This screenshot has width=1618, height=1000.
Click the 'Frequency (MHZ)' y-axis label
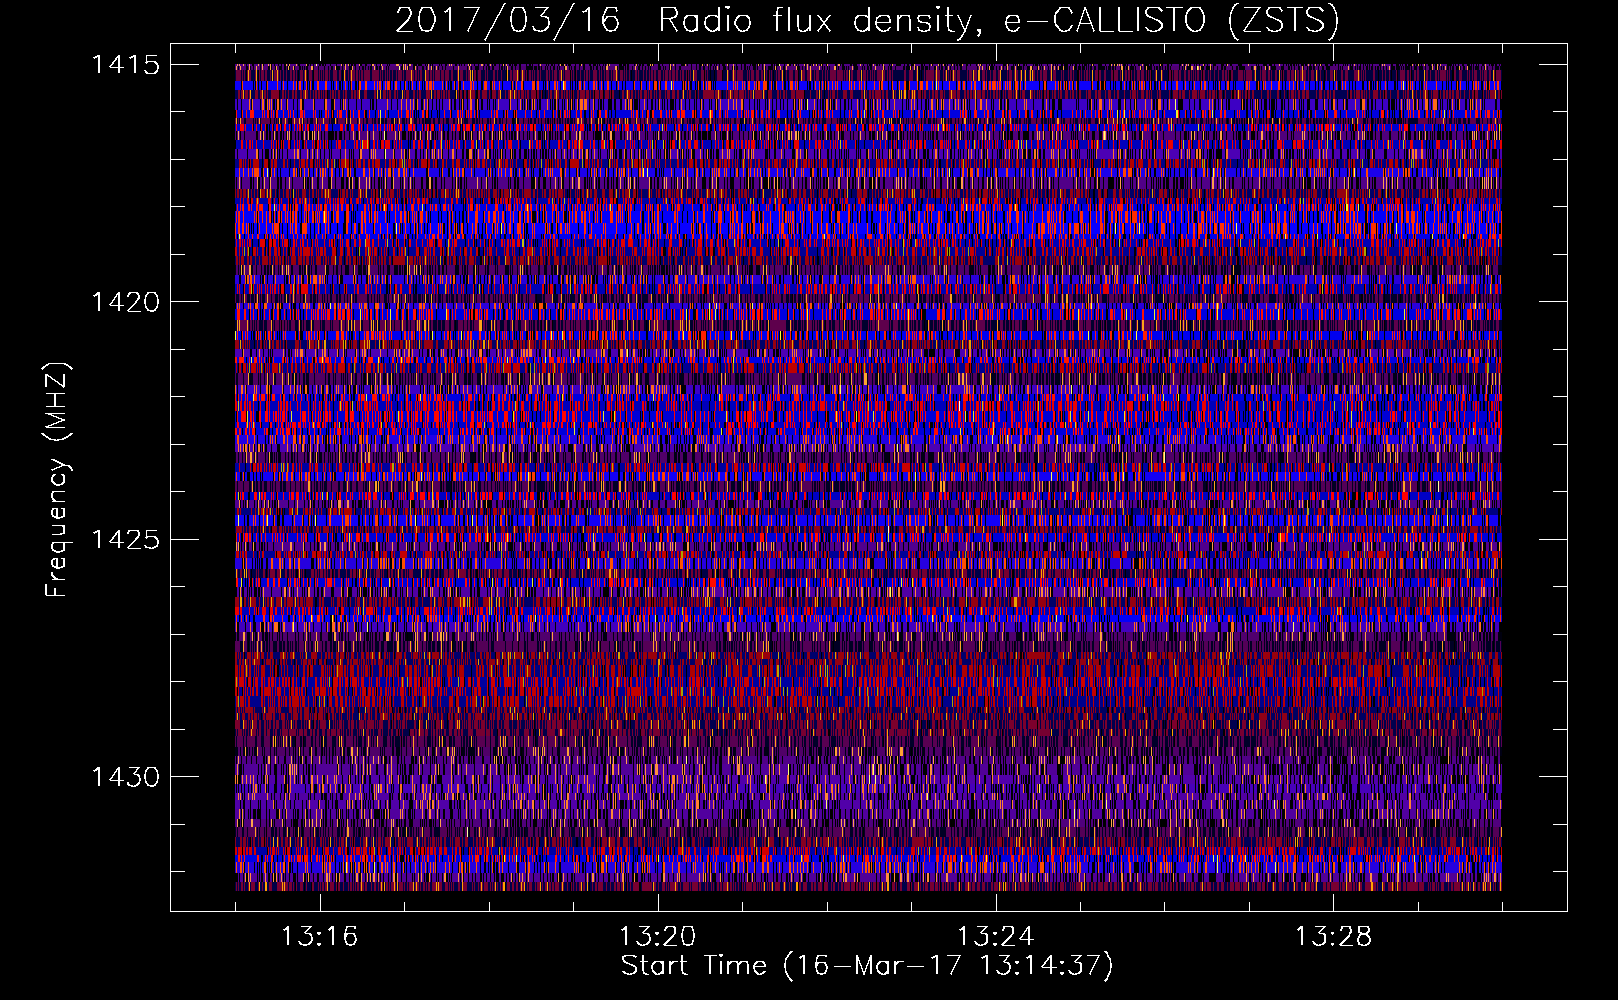click(x=58, y=480)
